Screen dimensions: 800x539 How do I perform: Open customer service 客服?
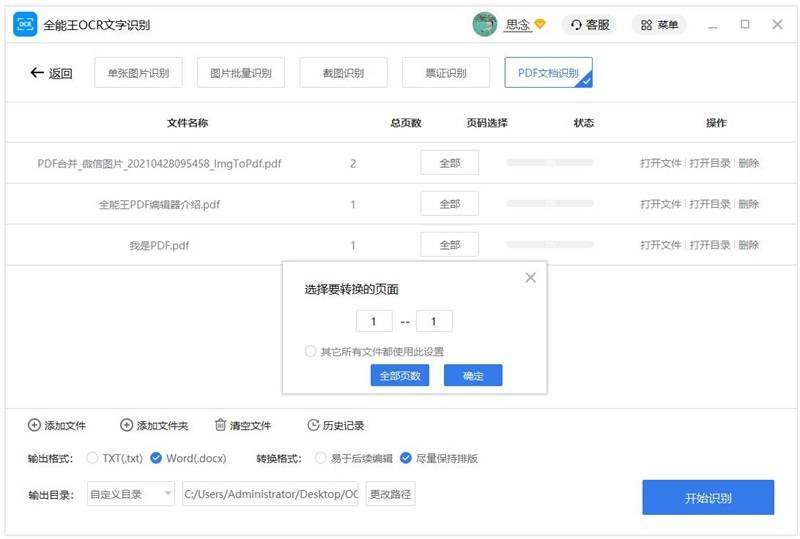(x=590, y=24)
